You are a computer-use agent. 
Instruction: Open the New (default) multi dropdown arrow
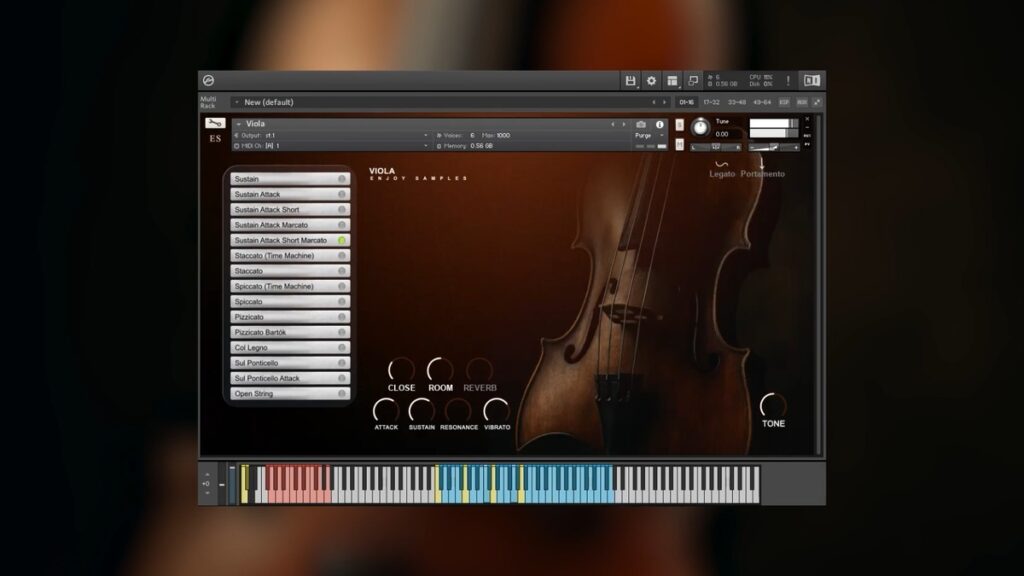(236, 102)
